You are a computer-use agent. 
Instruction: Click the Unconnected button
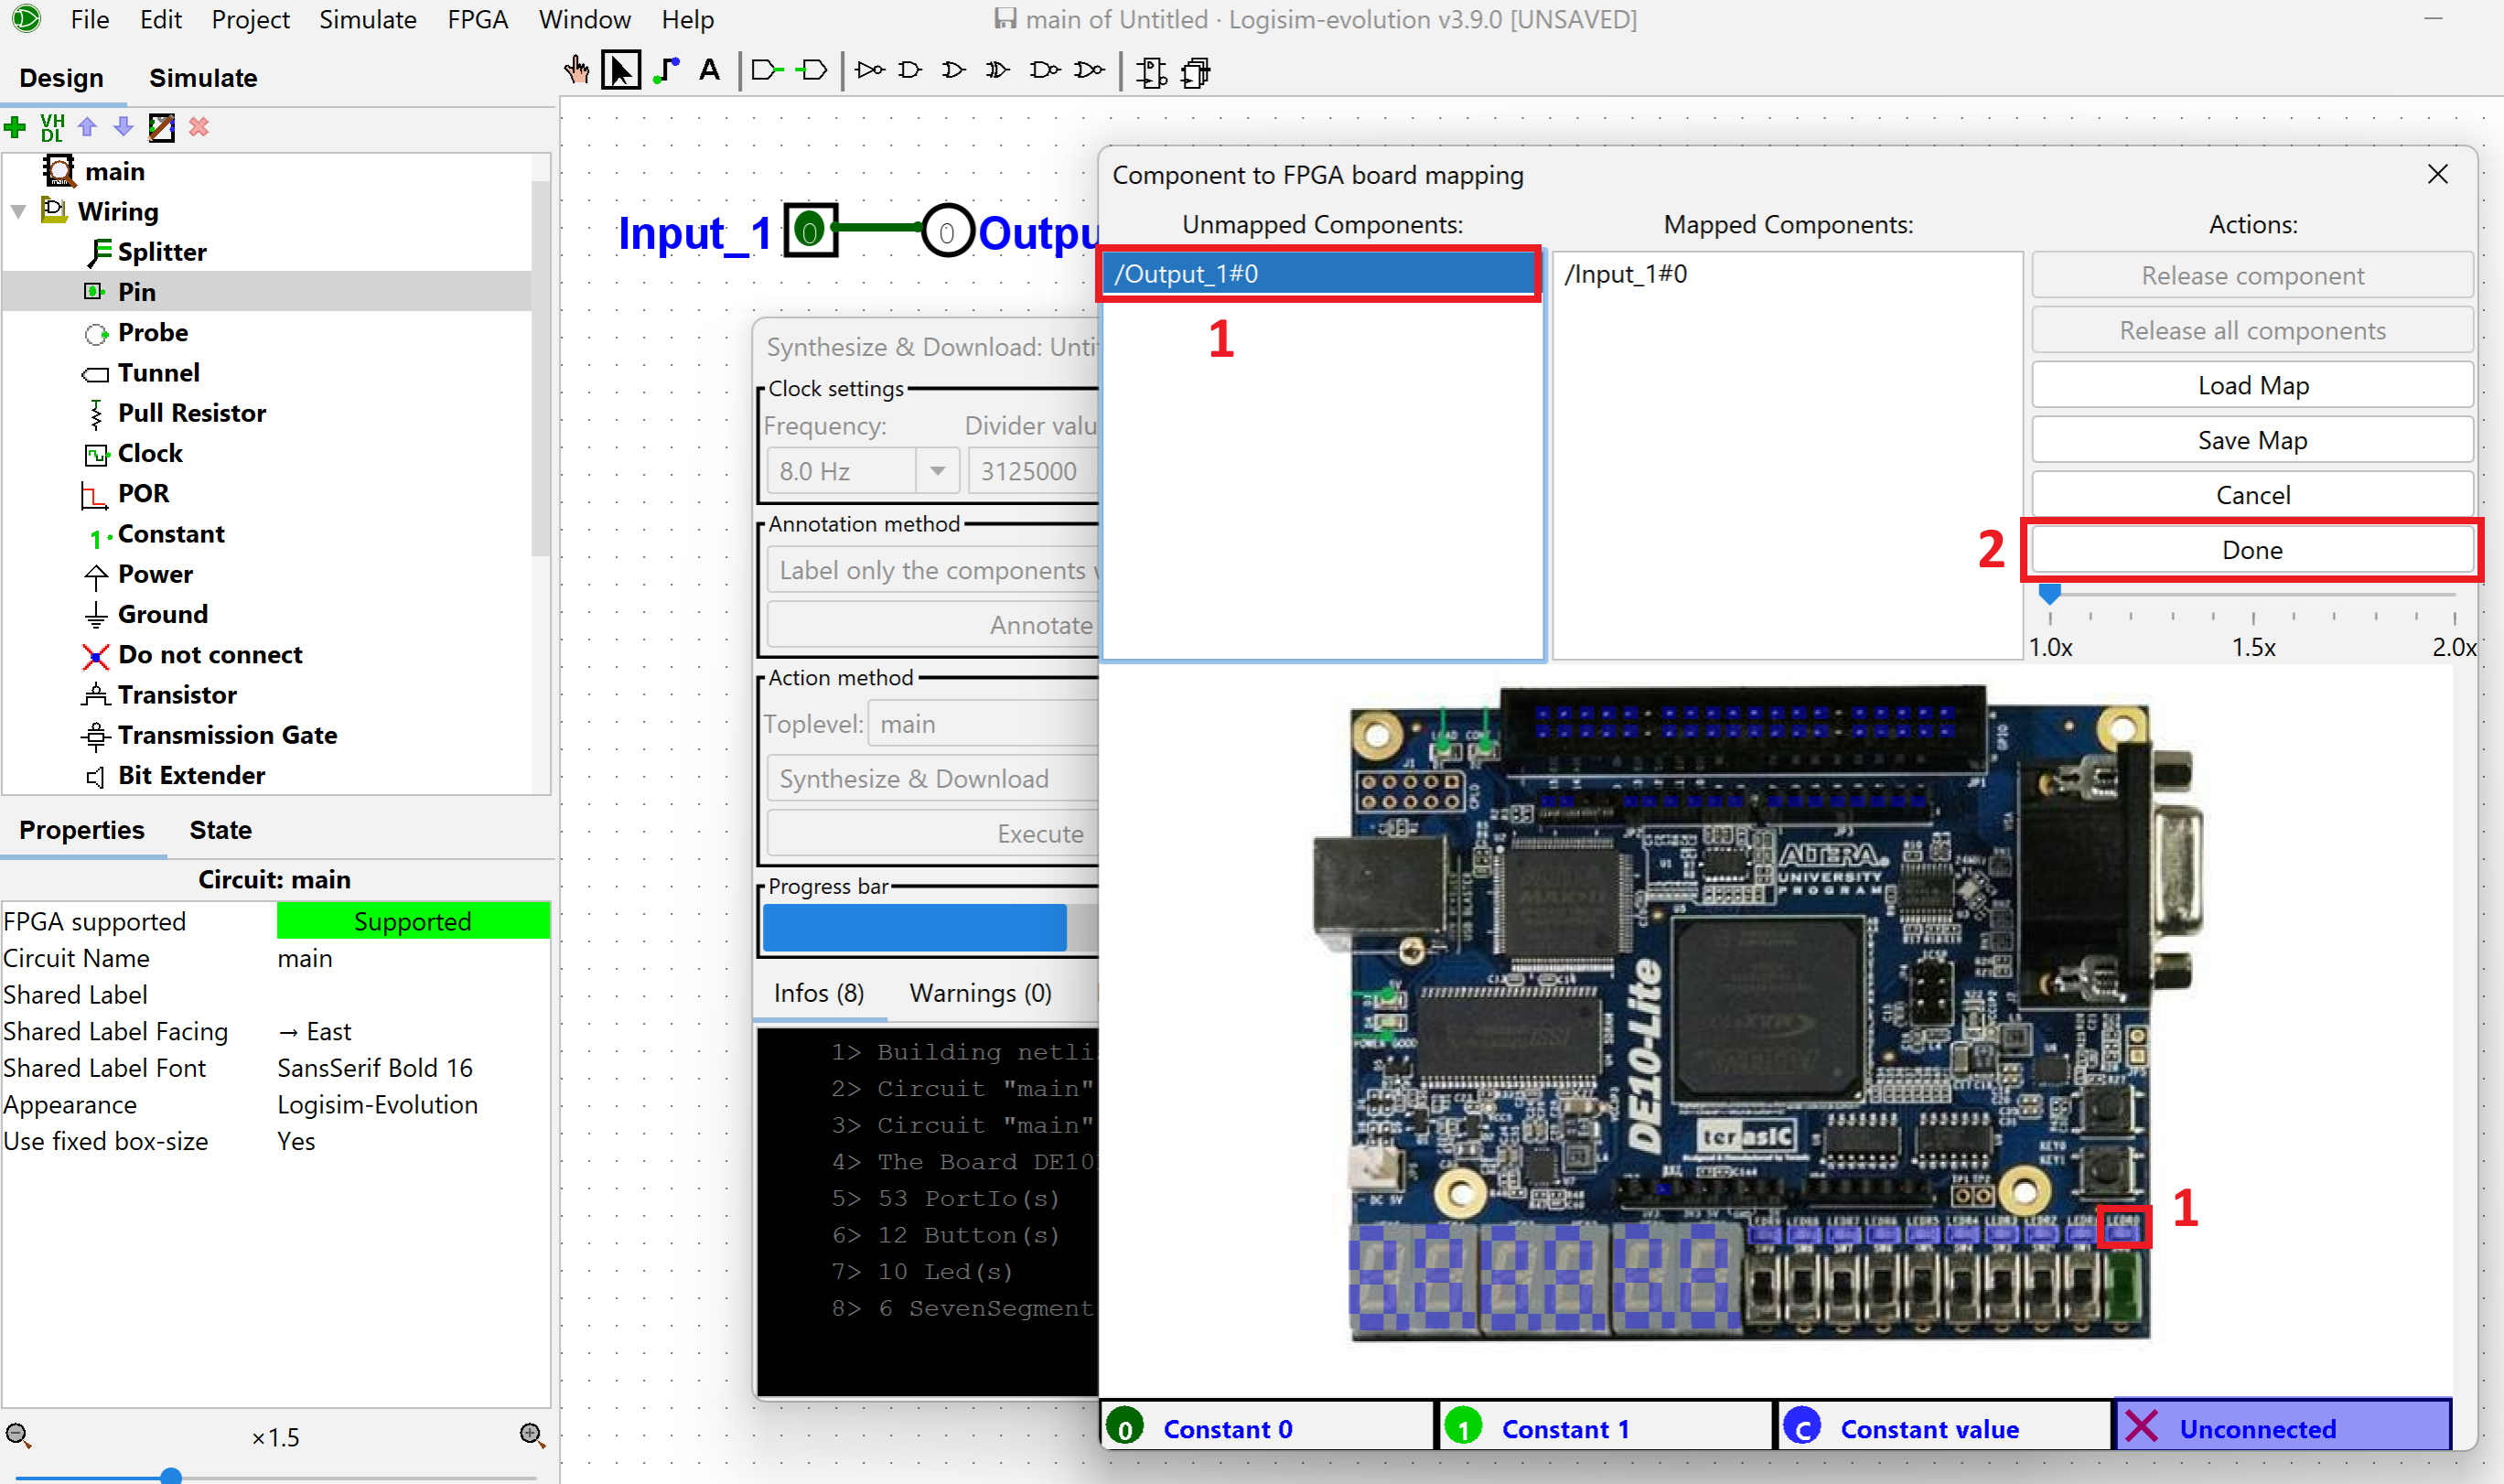(x=2282, y=1427)
